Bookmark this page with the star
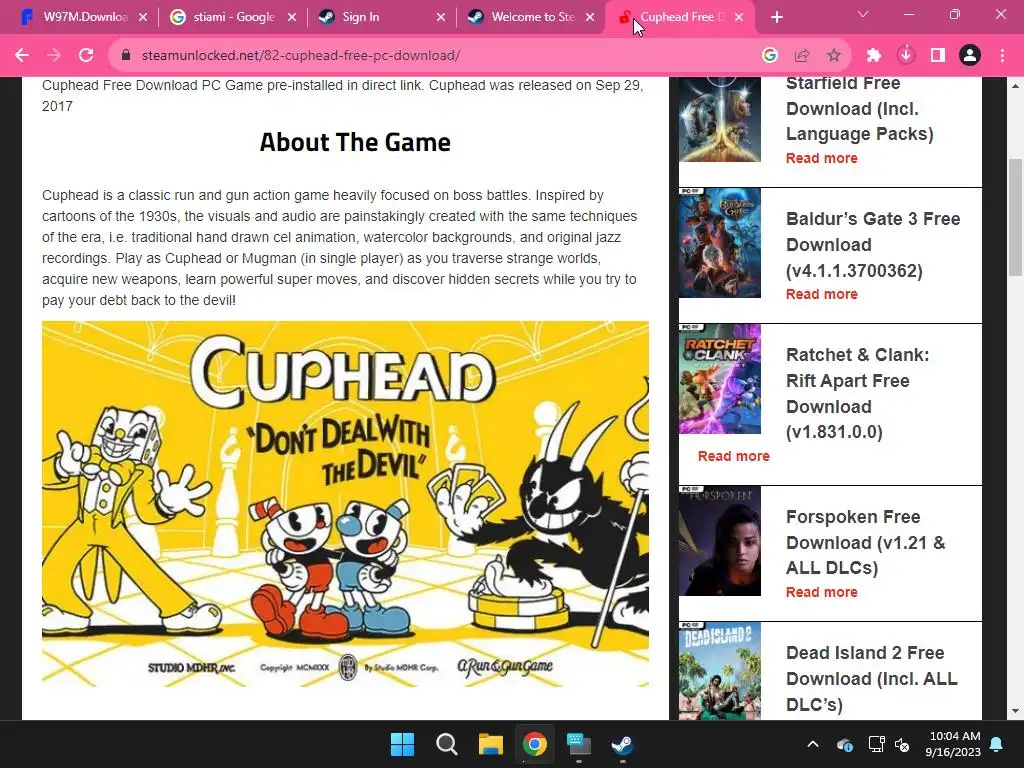Screen dimensions: 1024x768 tap(834, 56)
